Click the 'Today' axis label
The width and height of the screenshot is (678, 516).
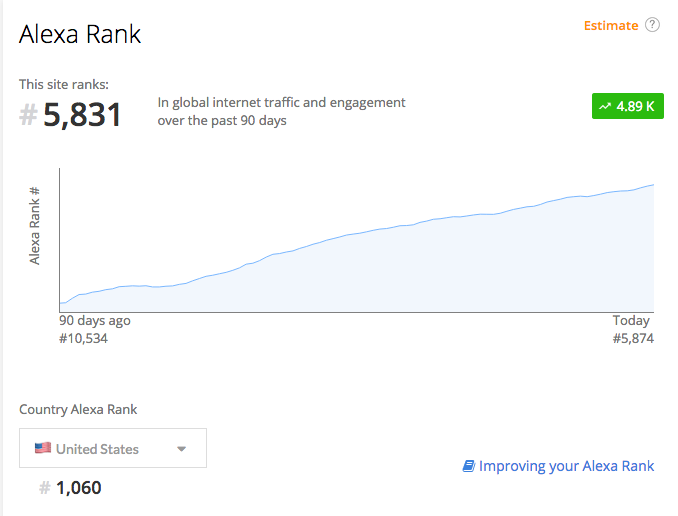pyautogui.click(x=631, y=320)
